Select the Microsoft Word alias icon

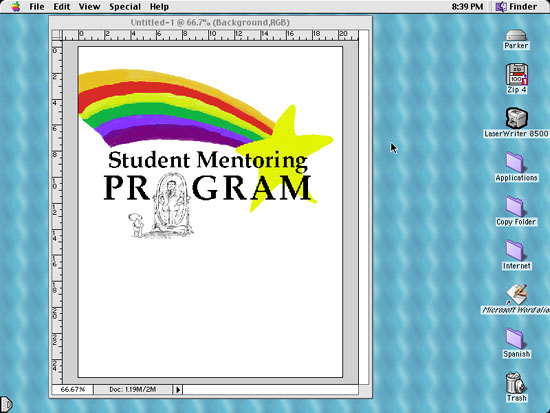coord(516,294)
